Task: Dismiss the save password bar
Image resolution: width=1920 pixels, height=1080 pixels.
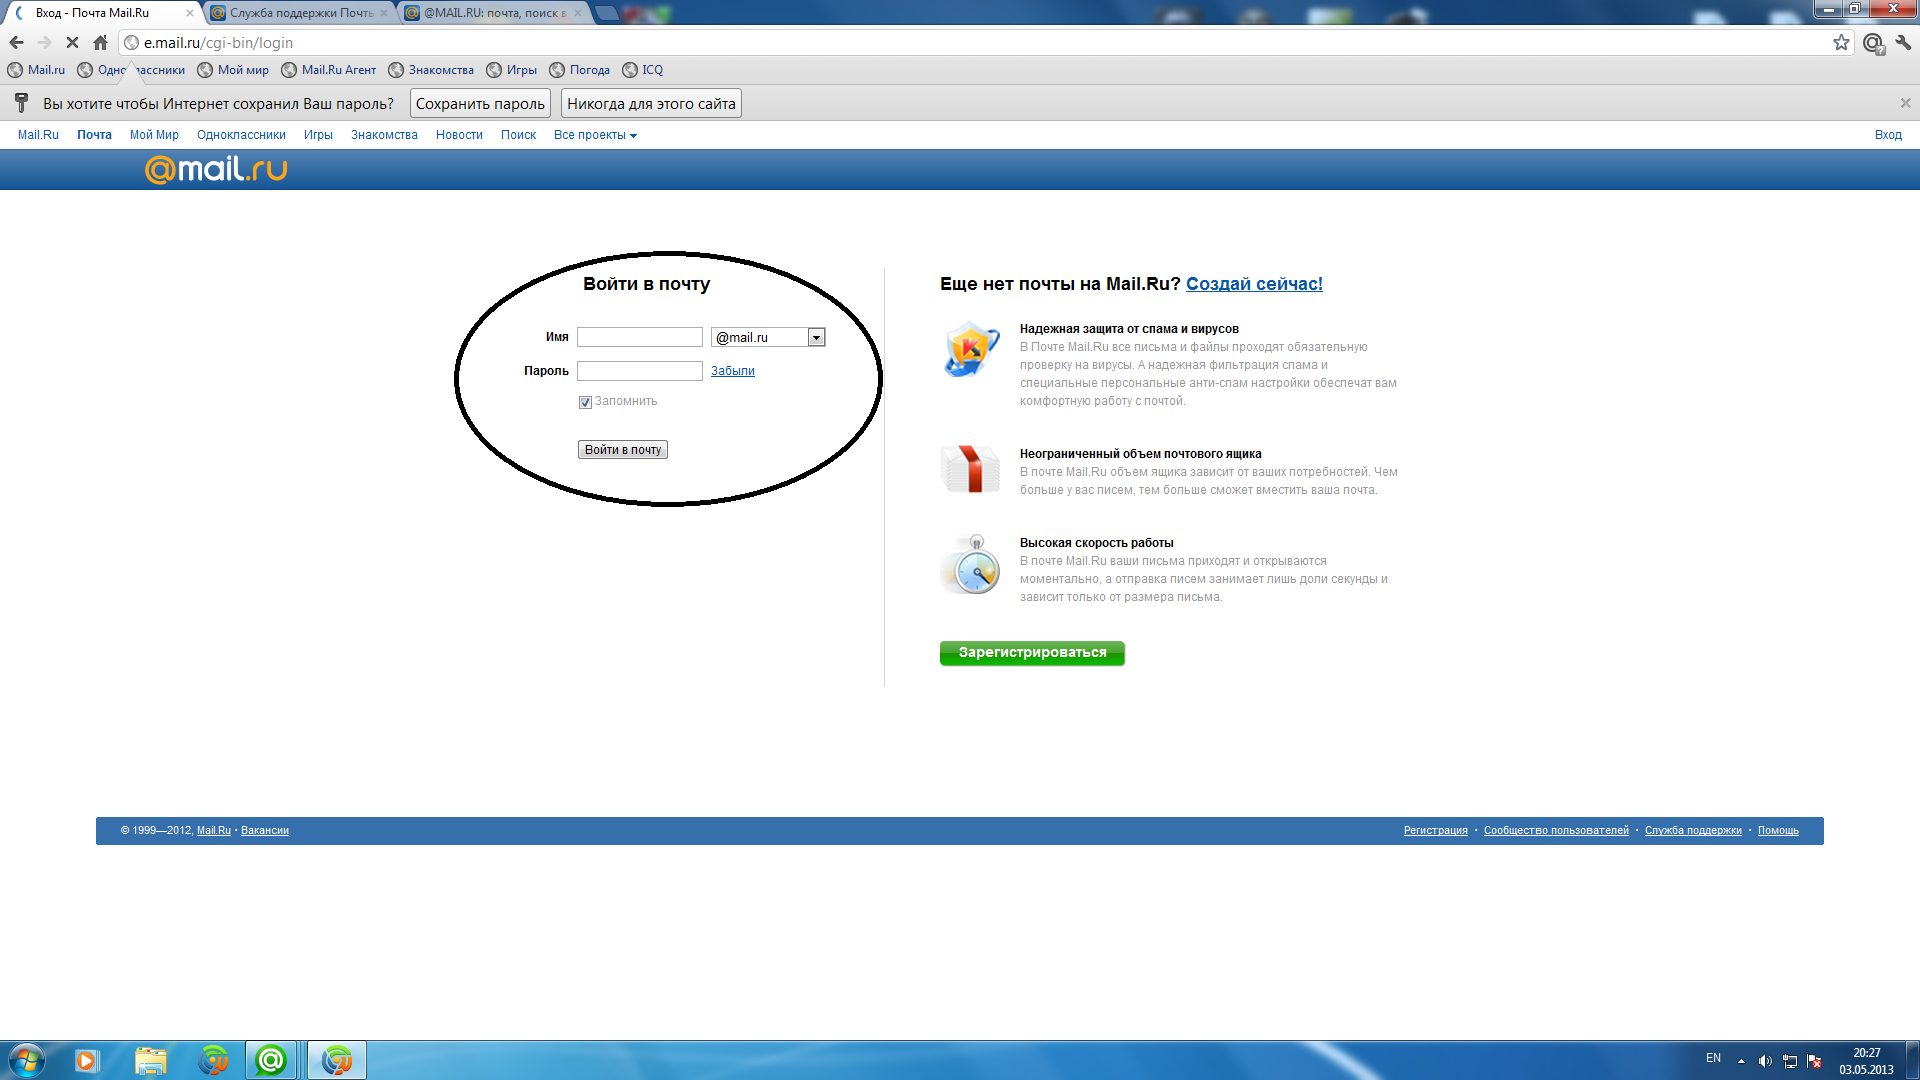Action: point(1905,103)
